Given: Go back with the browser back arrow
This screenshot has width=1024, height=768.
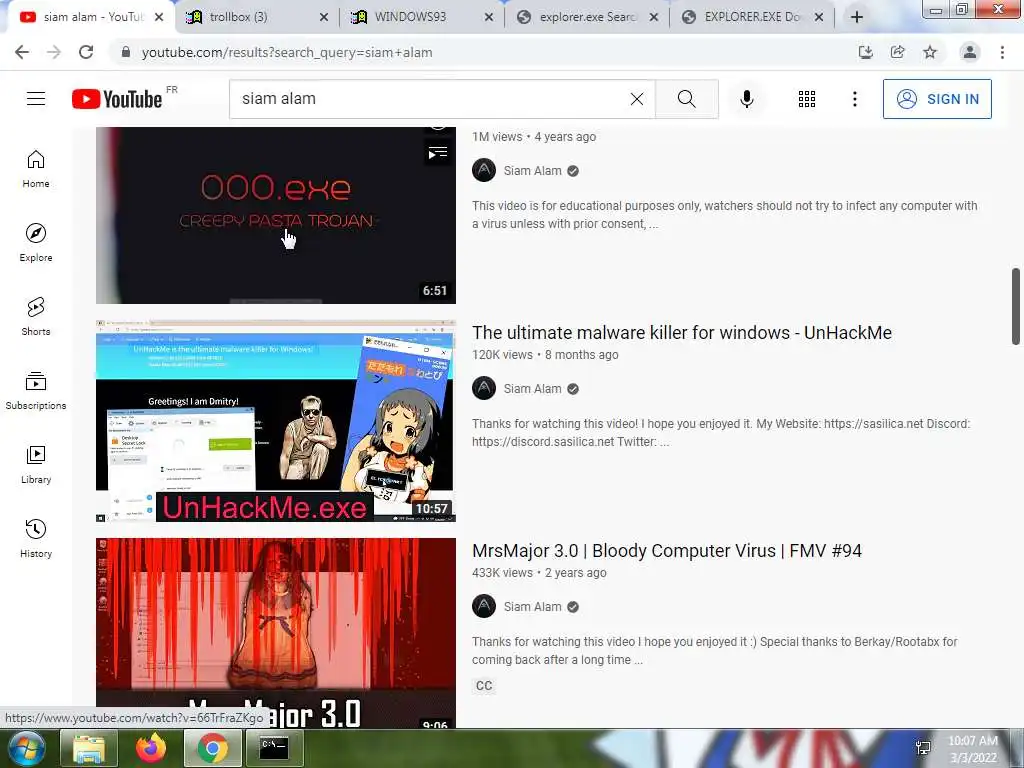Looking at the screenshot, I should coord(22,52).
